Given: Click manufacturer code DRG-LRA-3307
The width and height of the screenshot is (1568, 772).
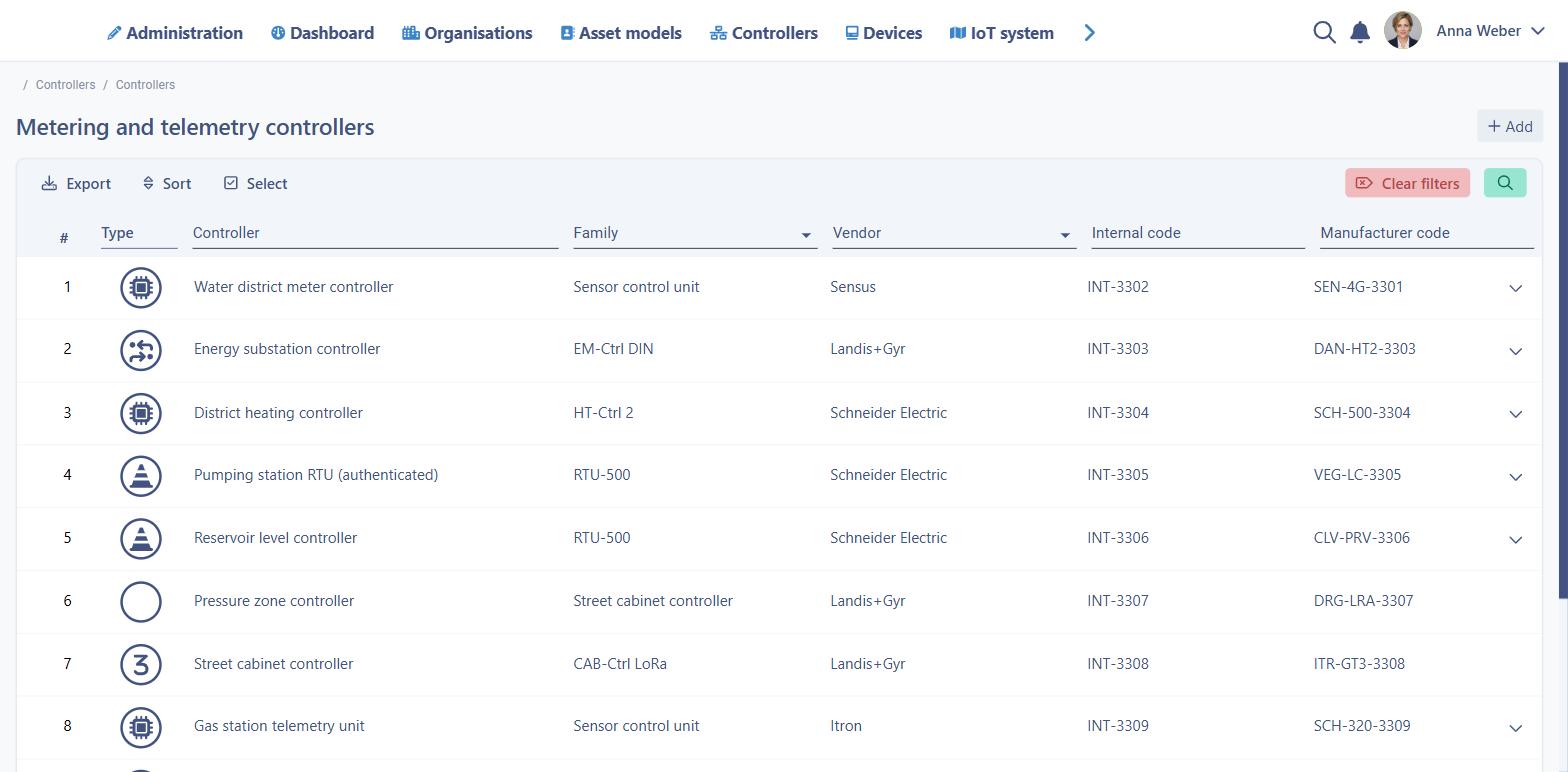Looking at the screenshot, I should pos(1363,601).
